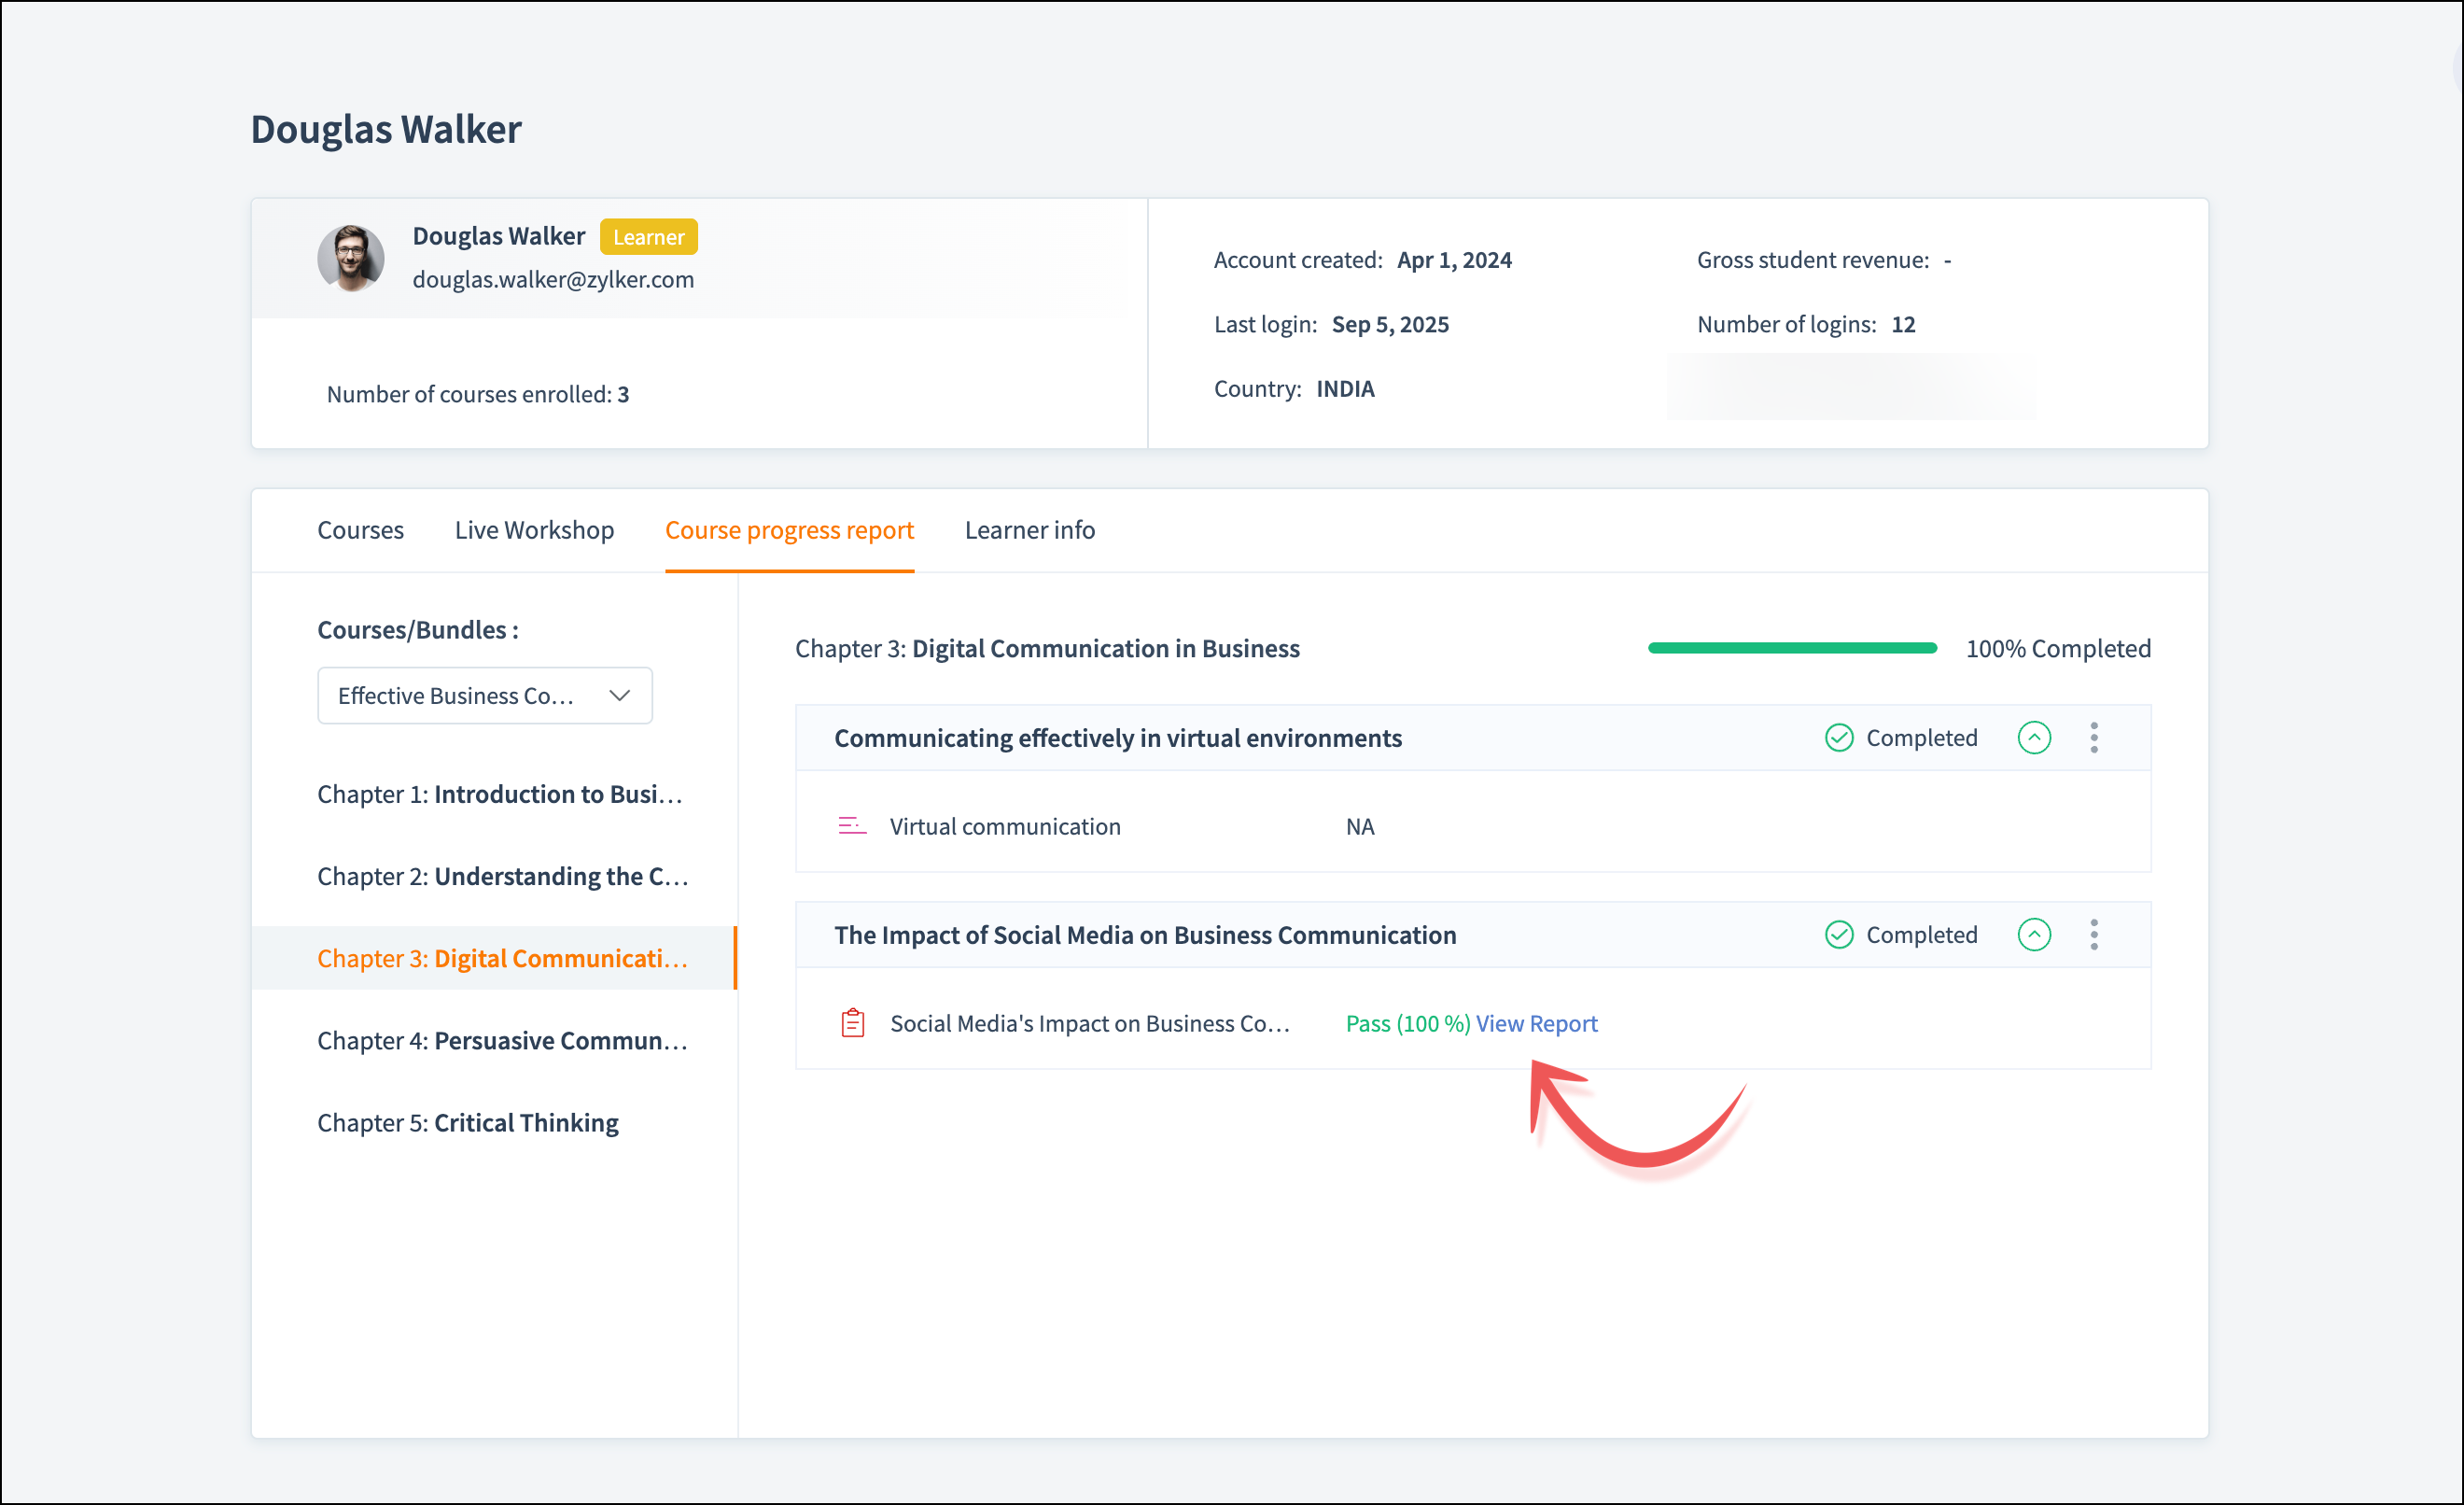Open the Live Workshop tab

[x=534, y=530]
